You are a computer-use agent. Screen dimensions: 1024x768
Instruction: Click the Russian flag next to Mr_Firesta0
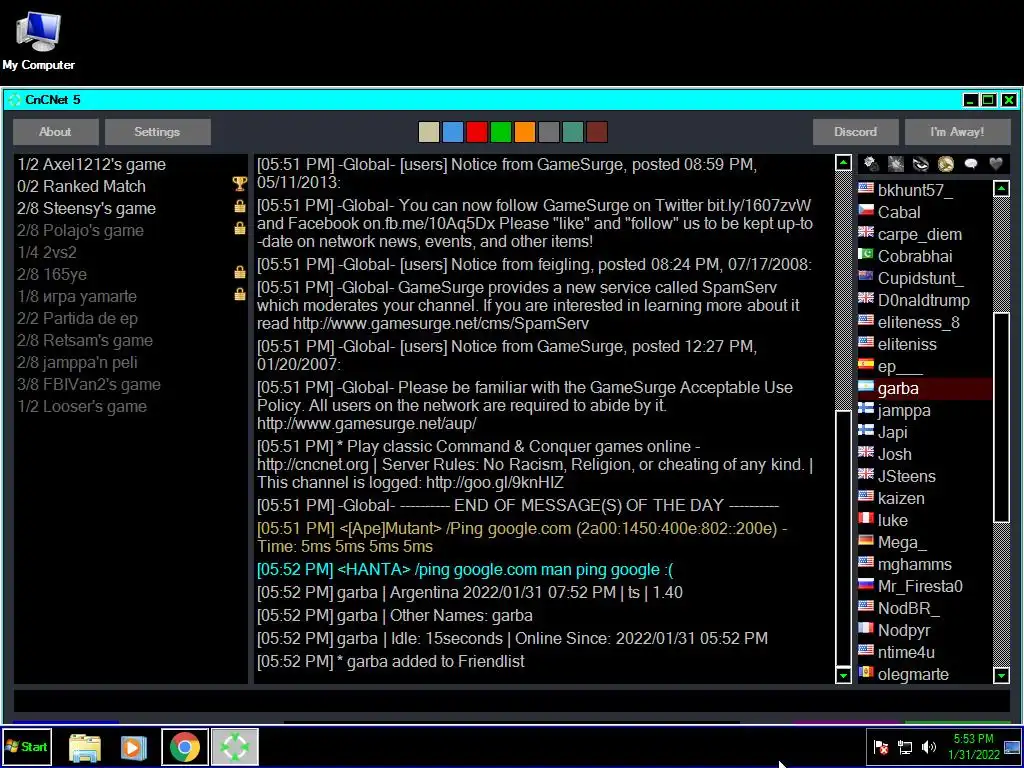(x=866, y=584)
